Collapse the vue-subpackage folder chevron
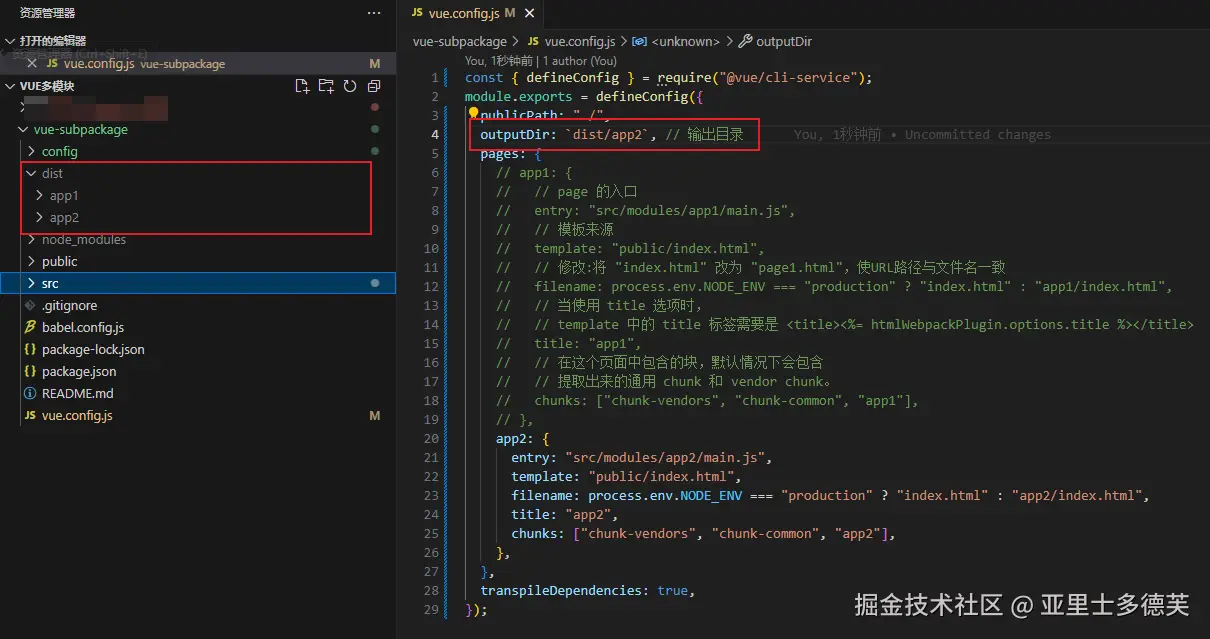The image size is (1210, 639). (x=24, y=129)
